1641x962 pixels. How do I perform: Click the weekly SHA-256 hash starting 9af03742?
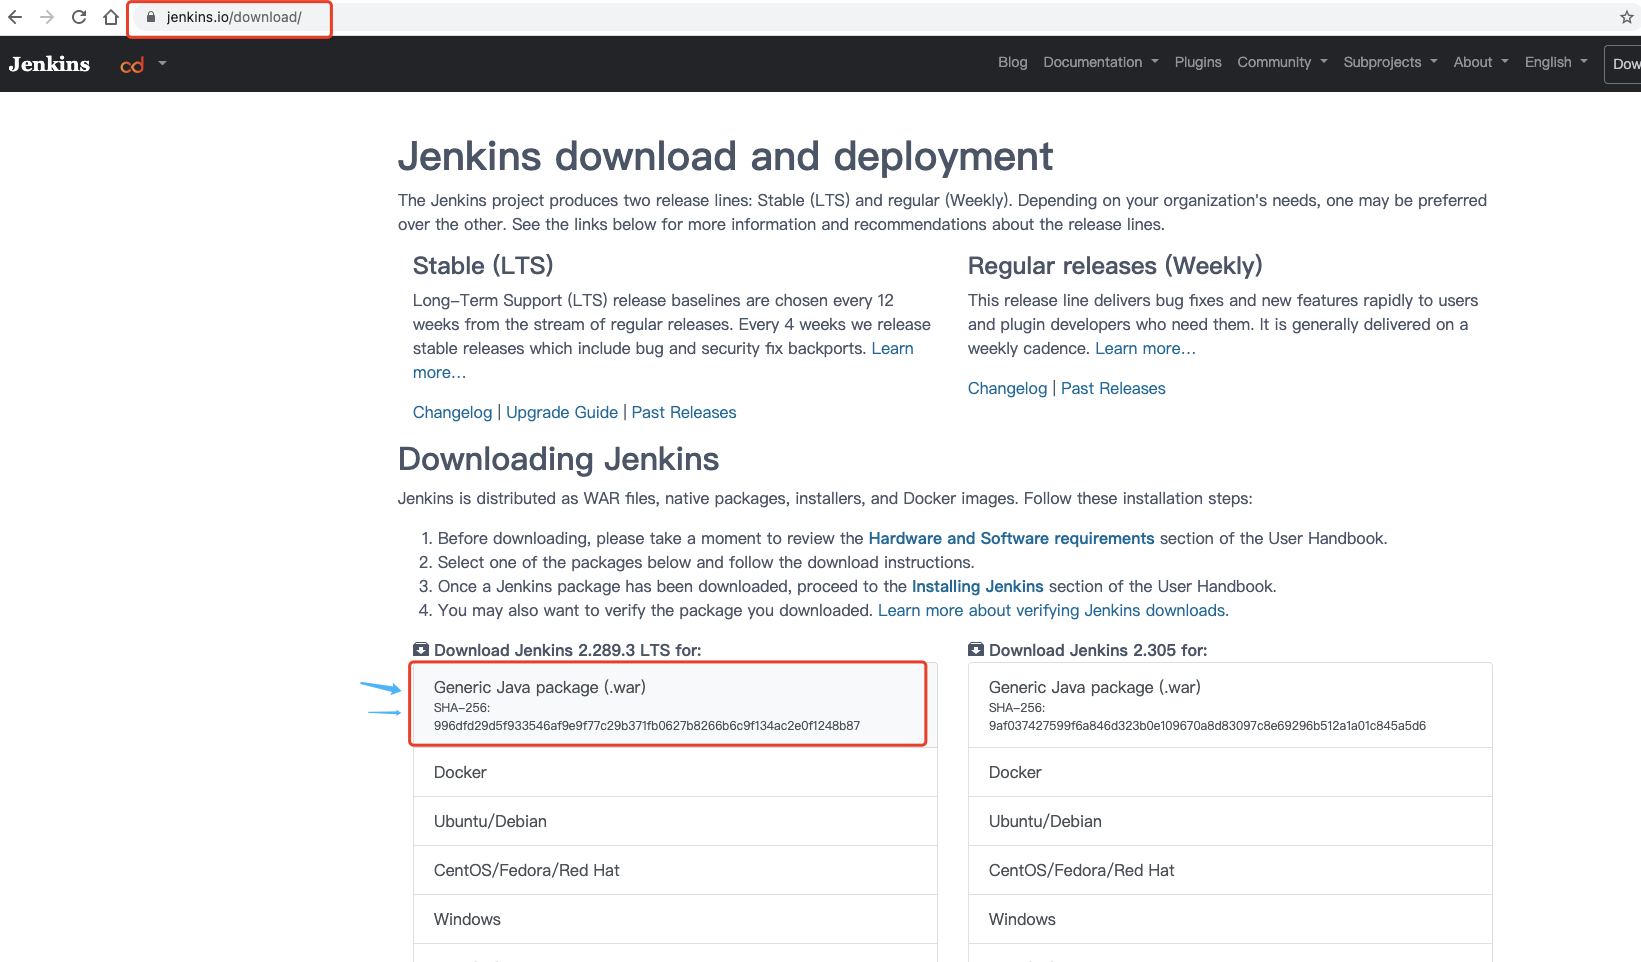(x=1207, y=726)
